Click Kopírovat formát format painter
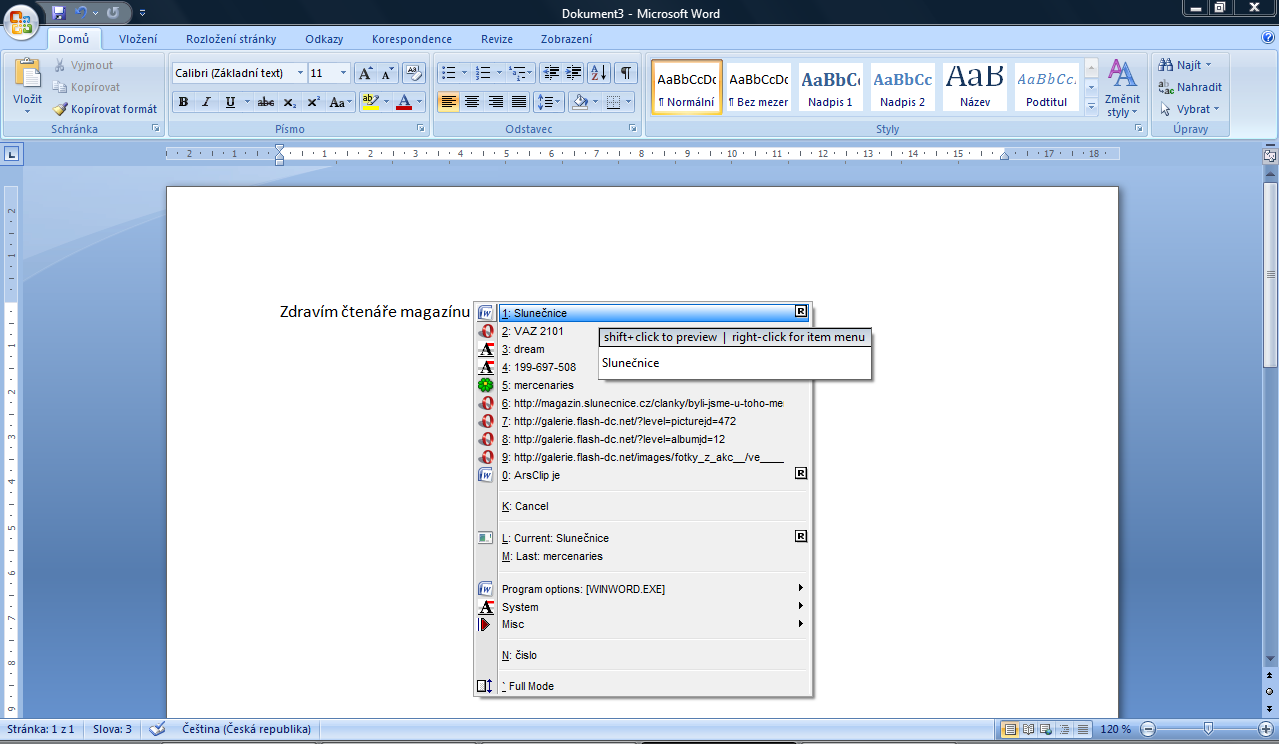The image size is (1279, 744). coord(104,109)
